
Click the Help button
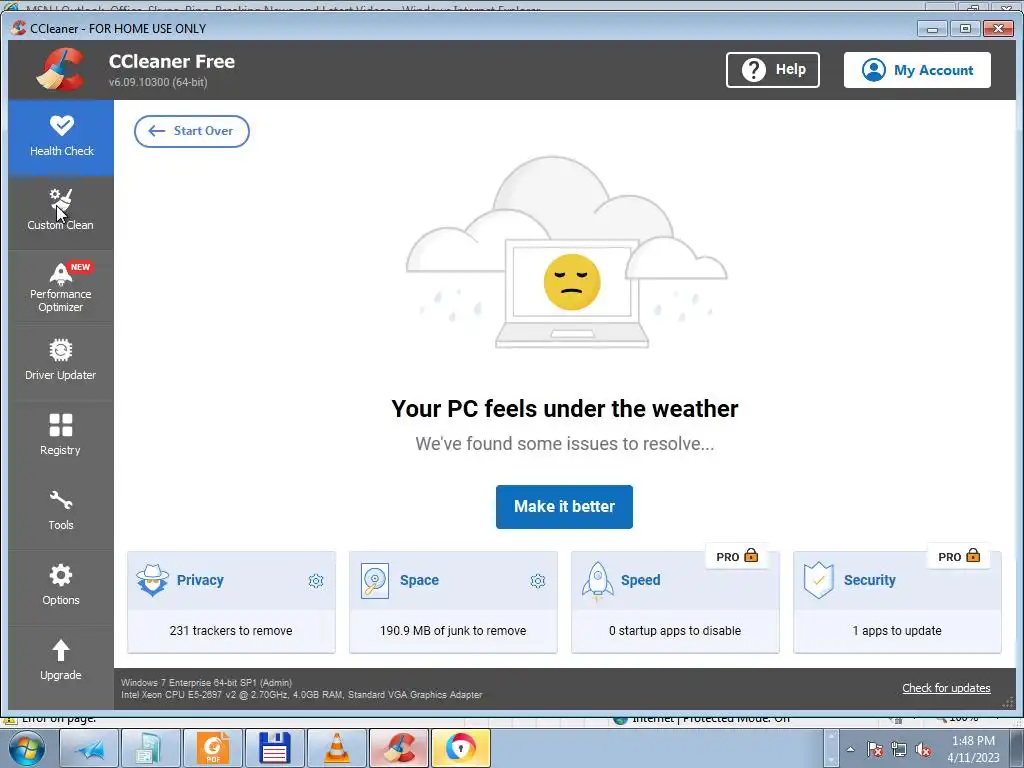coord(773,70)
